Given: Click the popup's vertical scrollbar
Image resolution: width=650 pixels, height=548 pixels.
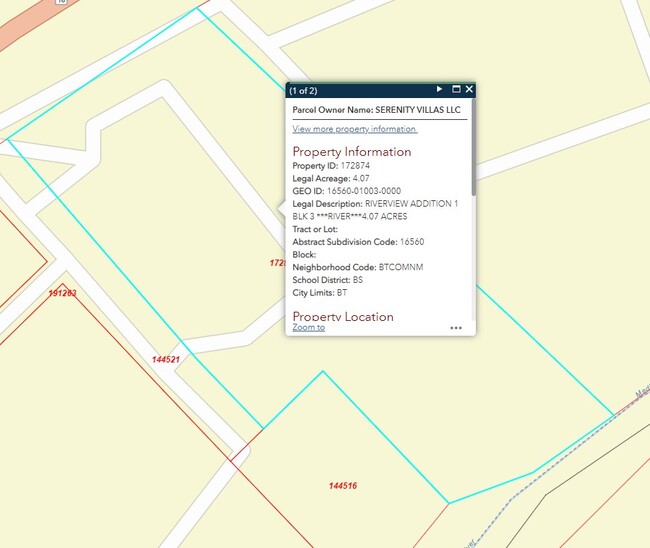Looking at the screenshot, I should click(473, 150).
